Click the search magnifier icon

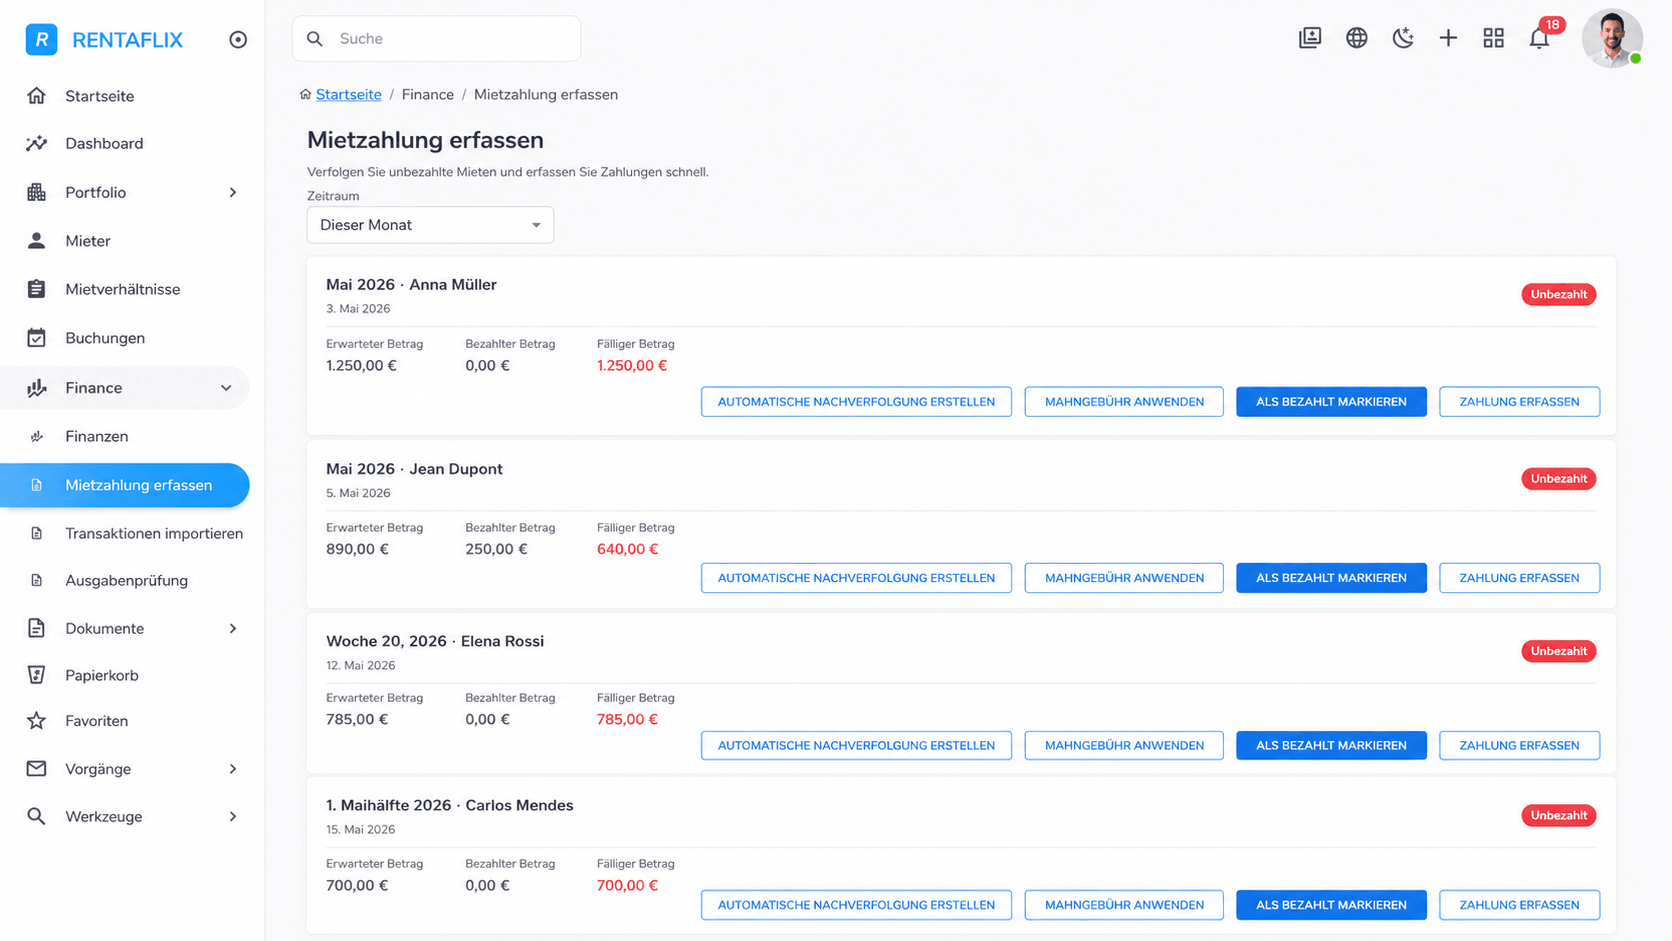(315, 39)
